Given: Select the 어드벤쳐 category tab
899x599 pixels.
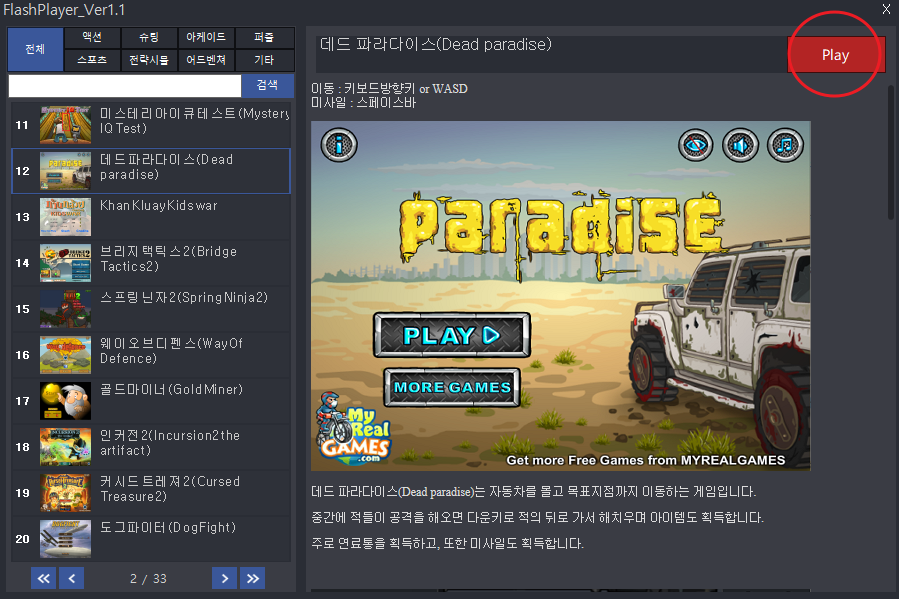Looking at the screenshot, I should pos(206,60).
